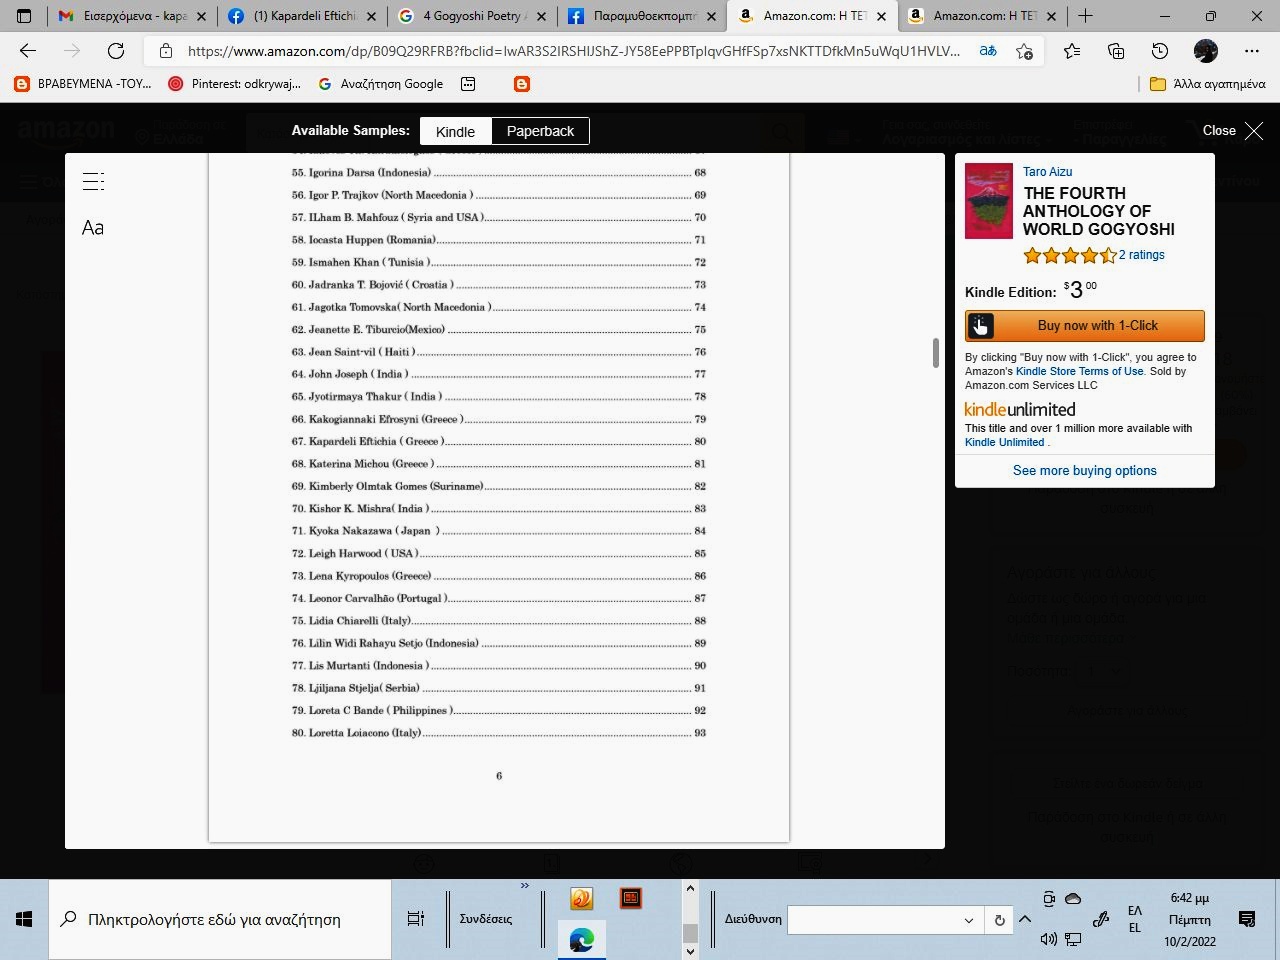The image size is (1280, 960).
Task: Click the reader page scrollbar thumb
Action: tap(936, 352)
